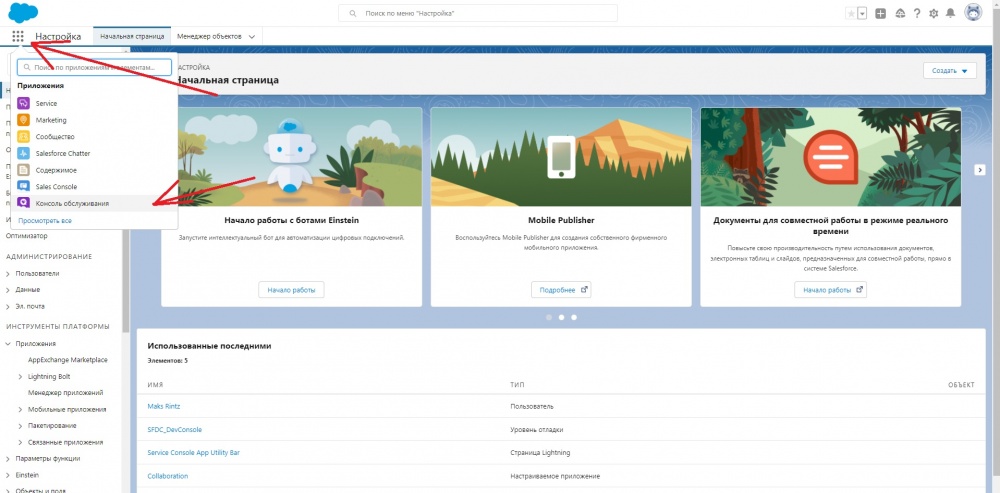Select the Сообщество app icon
This screenshot has width=1000, height=493.
tap(24, 136)
